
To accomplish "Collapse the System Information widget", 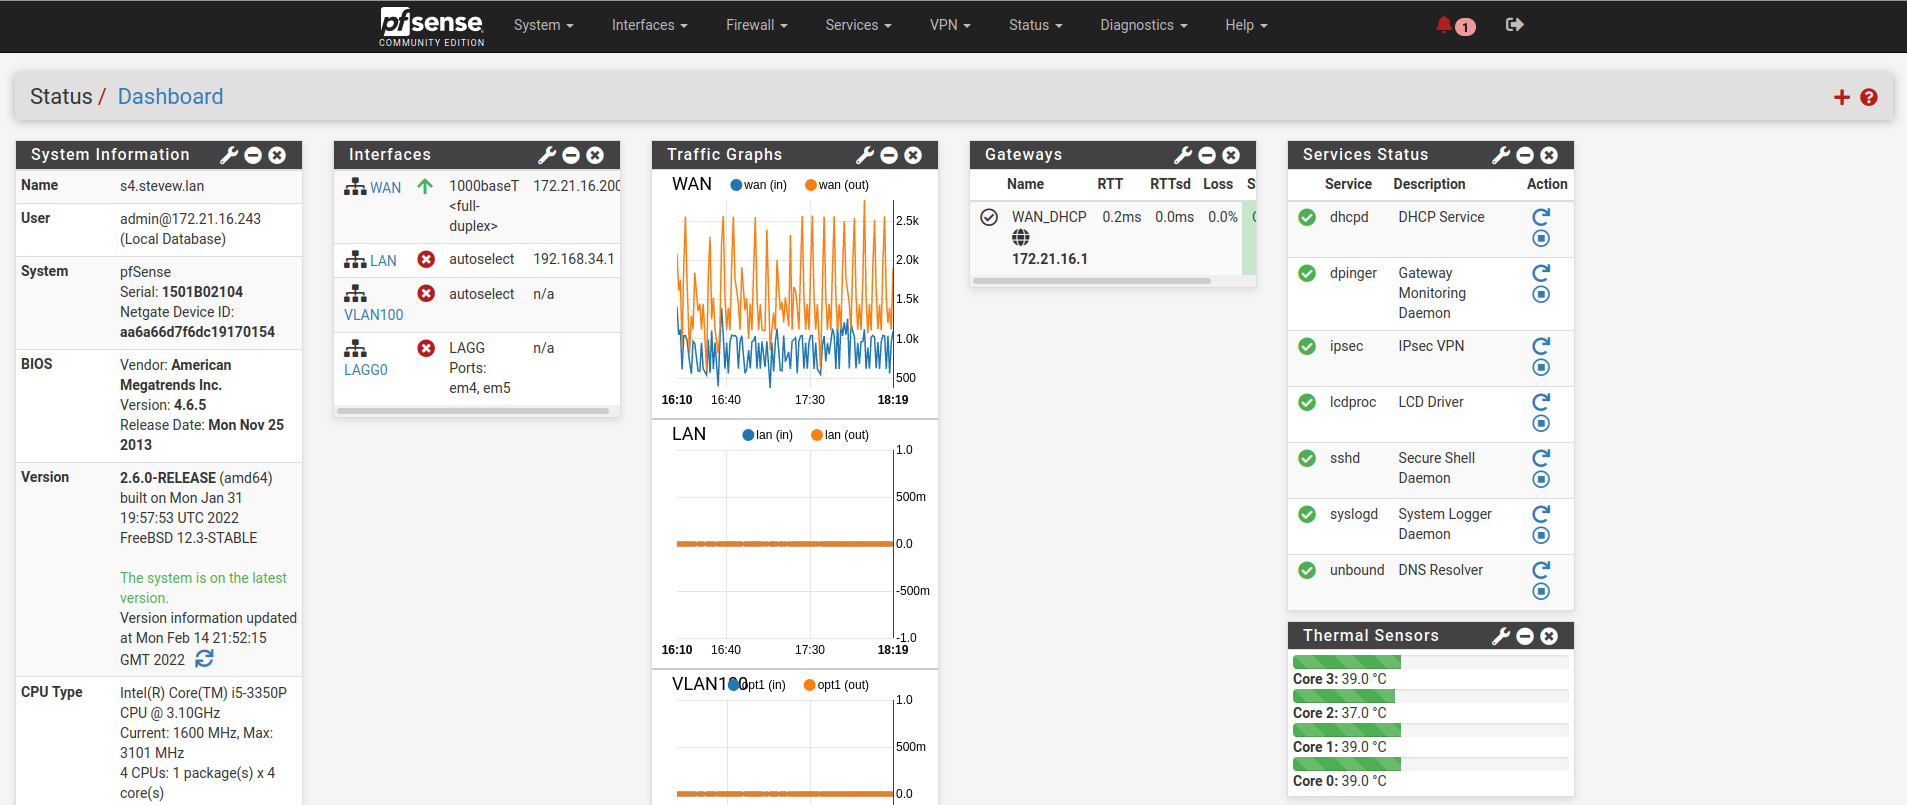I will [253, 155].
